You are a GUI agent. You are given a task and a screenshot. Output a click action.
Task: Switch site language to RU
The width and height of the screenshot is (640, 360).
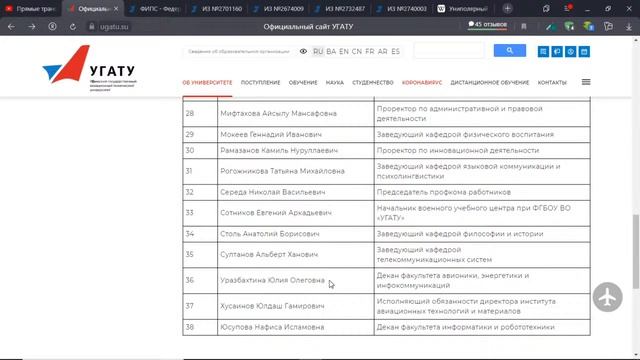coord(318,51)
